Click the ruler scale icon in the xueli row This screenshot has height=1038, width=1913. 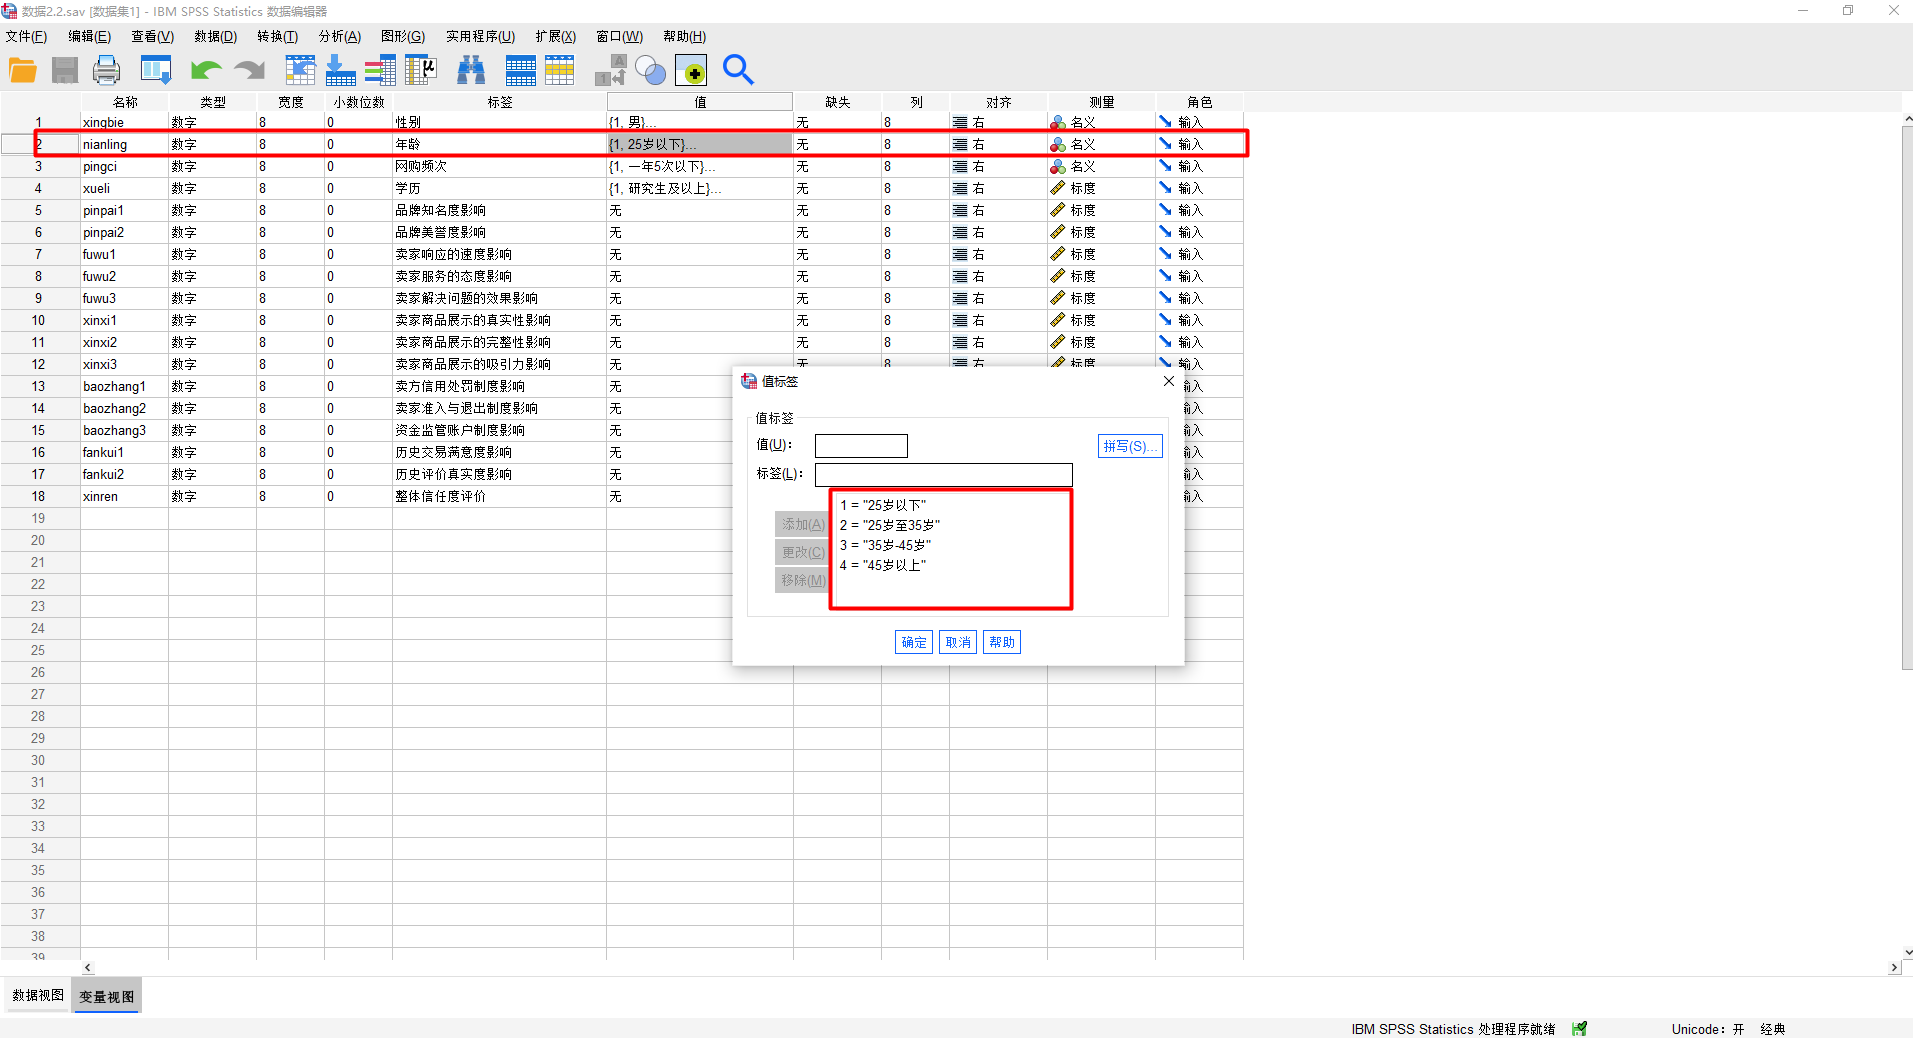pyautogui.click(x=1058, y=188)
